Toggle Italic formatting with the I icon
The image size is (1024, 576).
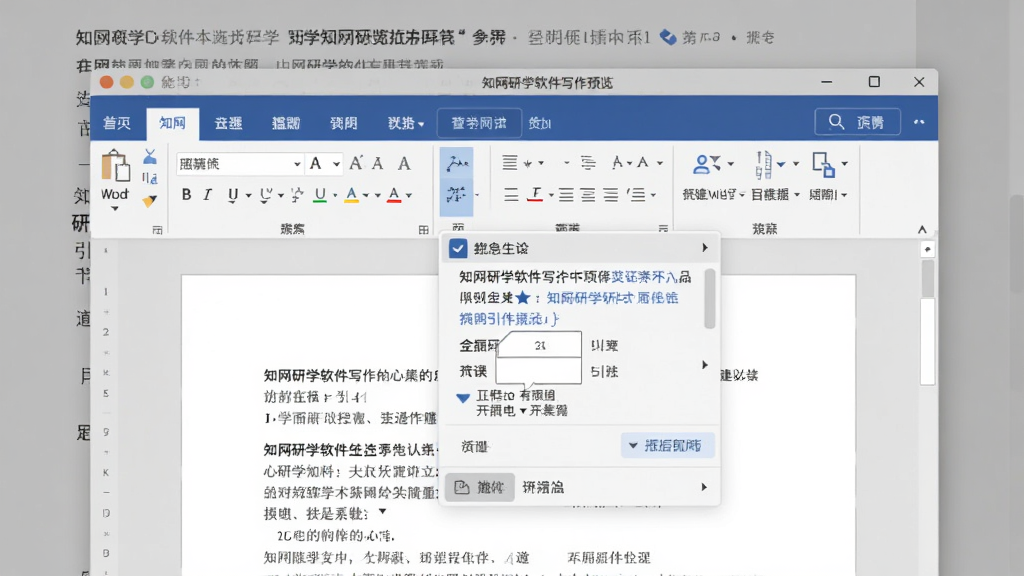tap(208, 195)
